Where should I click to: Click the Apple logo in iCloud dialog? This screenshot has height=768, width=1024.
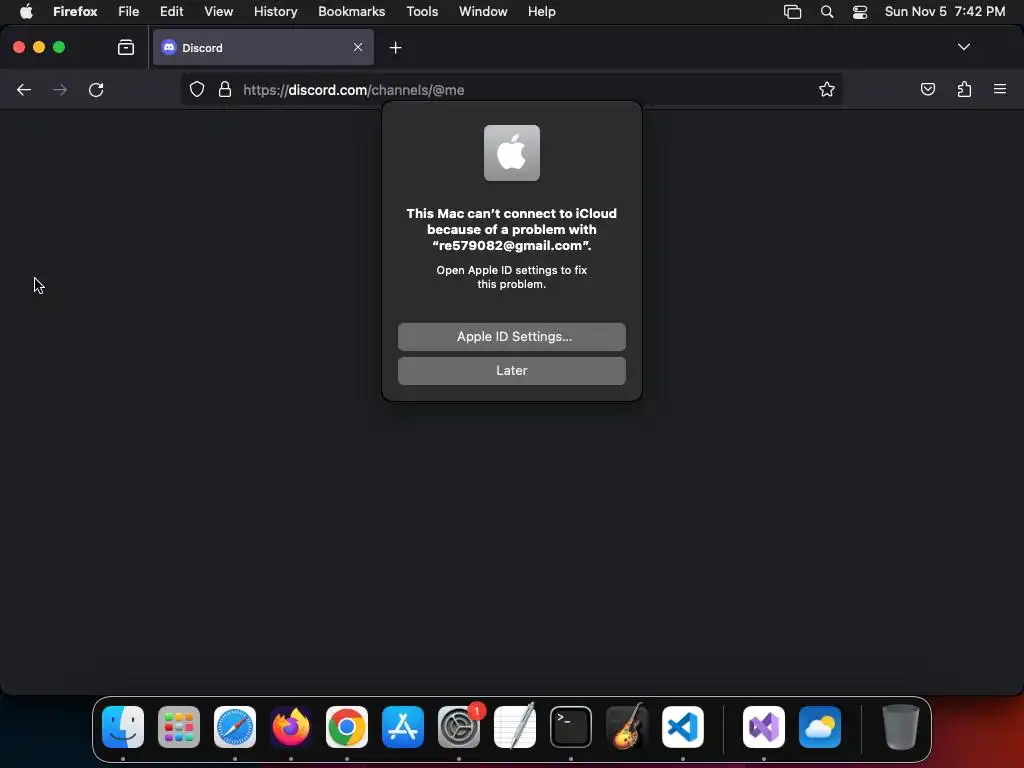coord(511,153)
